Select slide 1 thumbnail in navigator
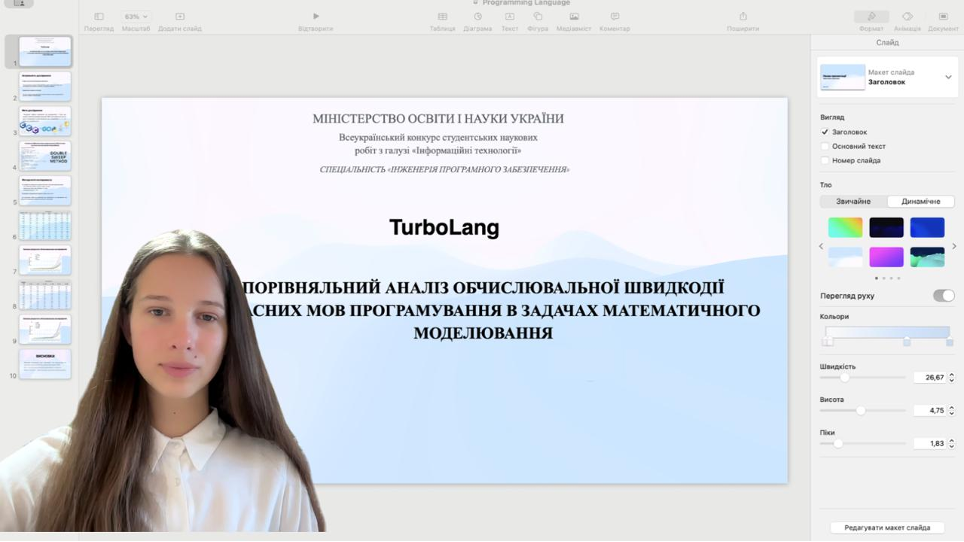 tap(45, 52)
